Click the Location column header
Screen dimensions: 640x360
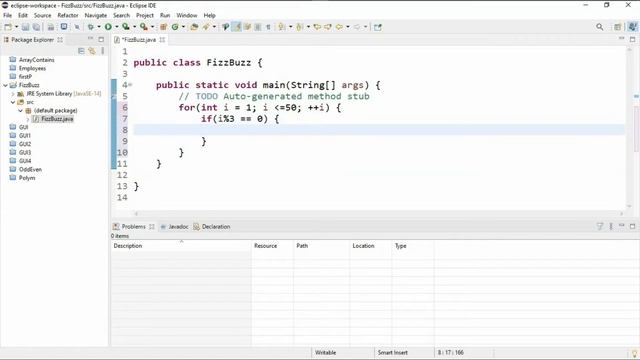tap(371, 246)
